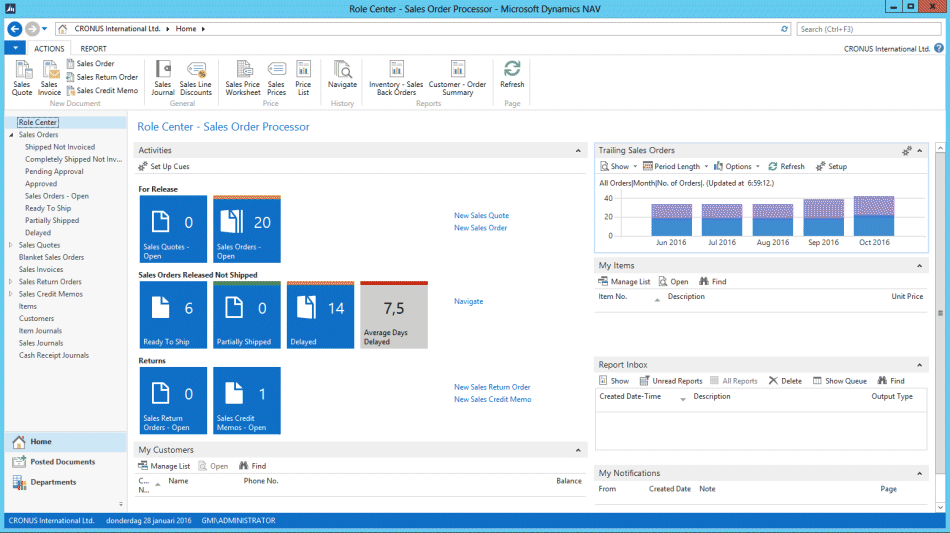Click Manage List in My Items

[625, 282]
